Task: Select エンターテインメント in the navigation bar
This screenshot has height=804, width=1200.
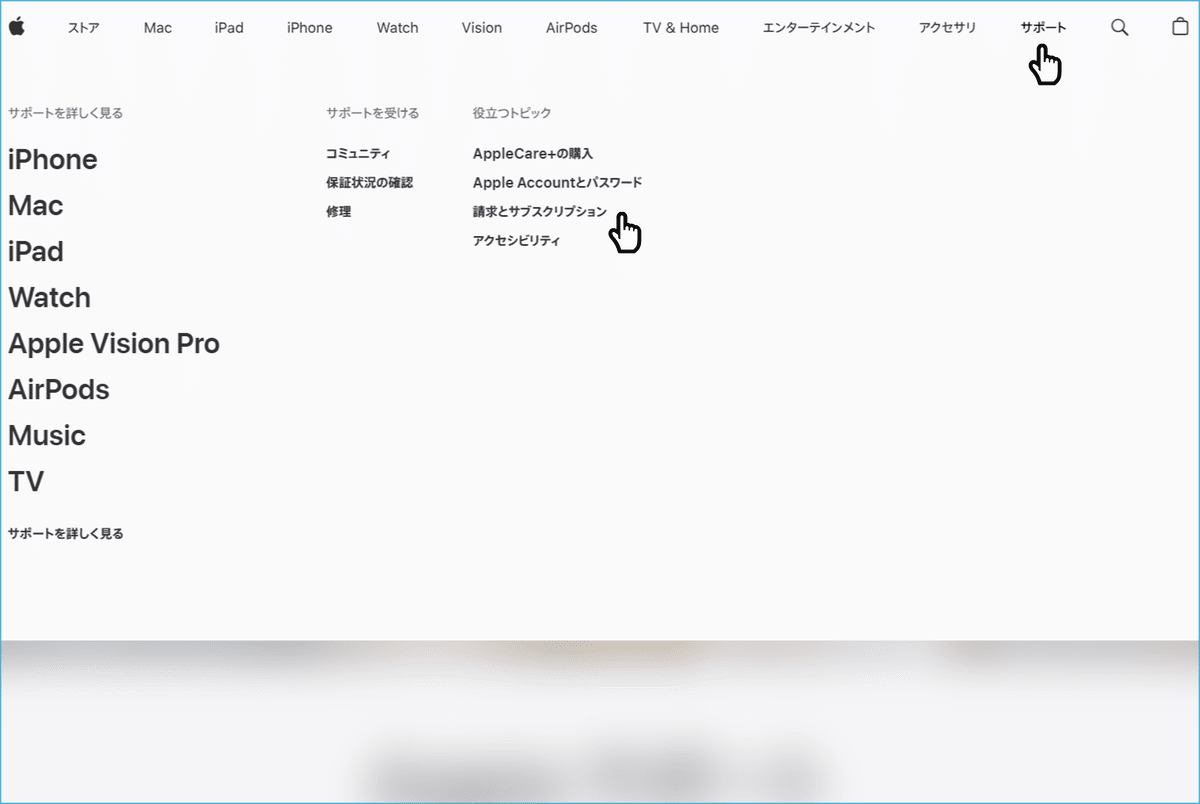Action: coord(818,27)
